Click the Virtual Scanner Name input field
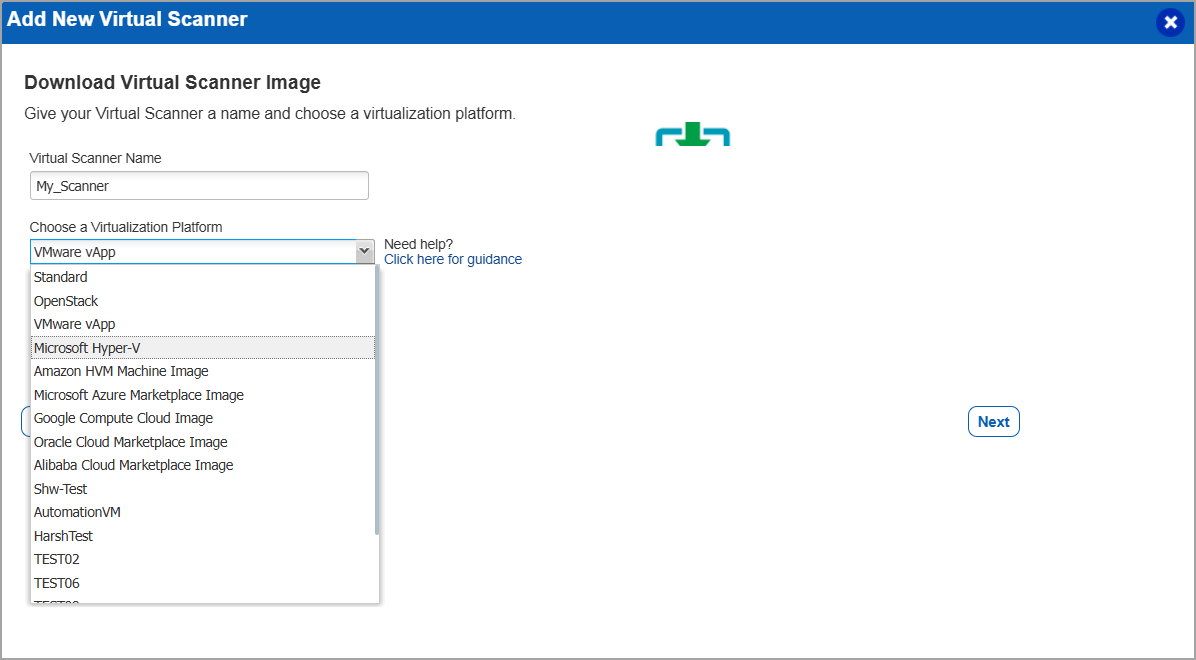This screenshot has width=1196, height=660. [199, 186]
